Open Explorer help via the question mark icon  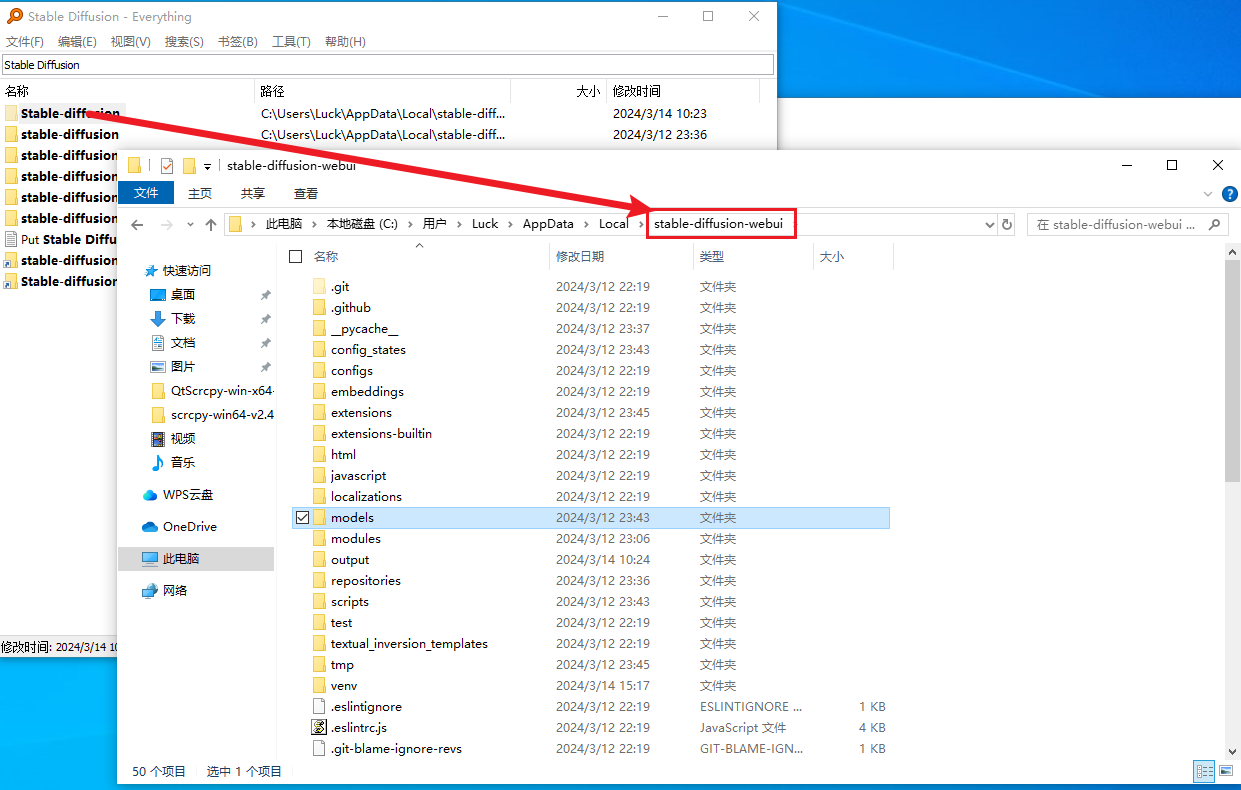click(x=1230, y=194)
